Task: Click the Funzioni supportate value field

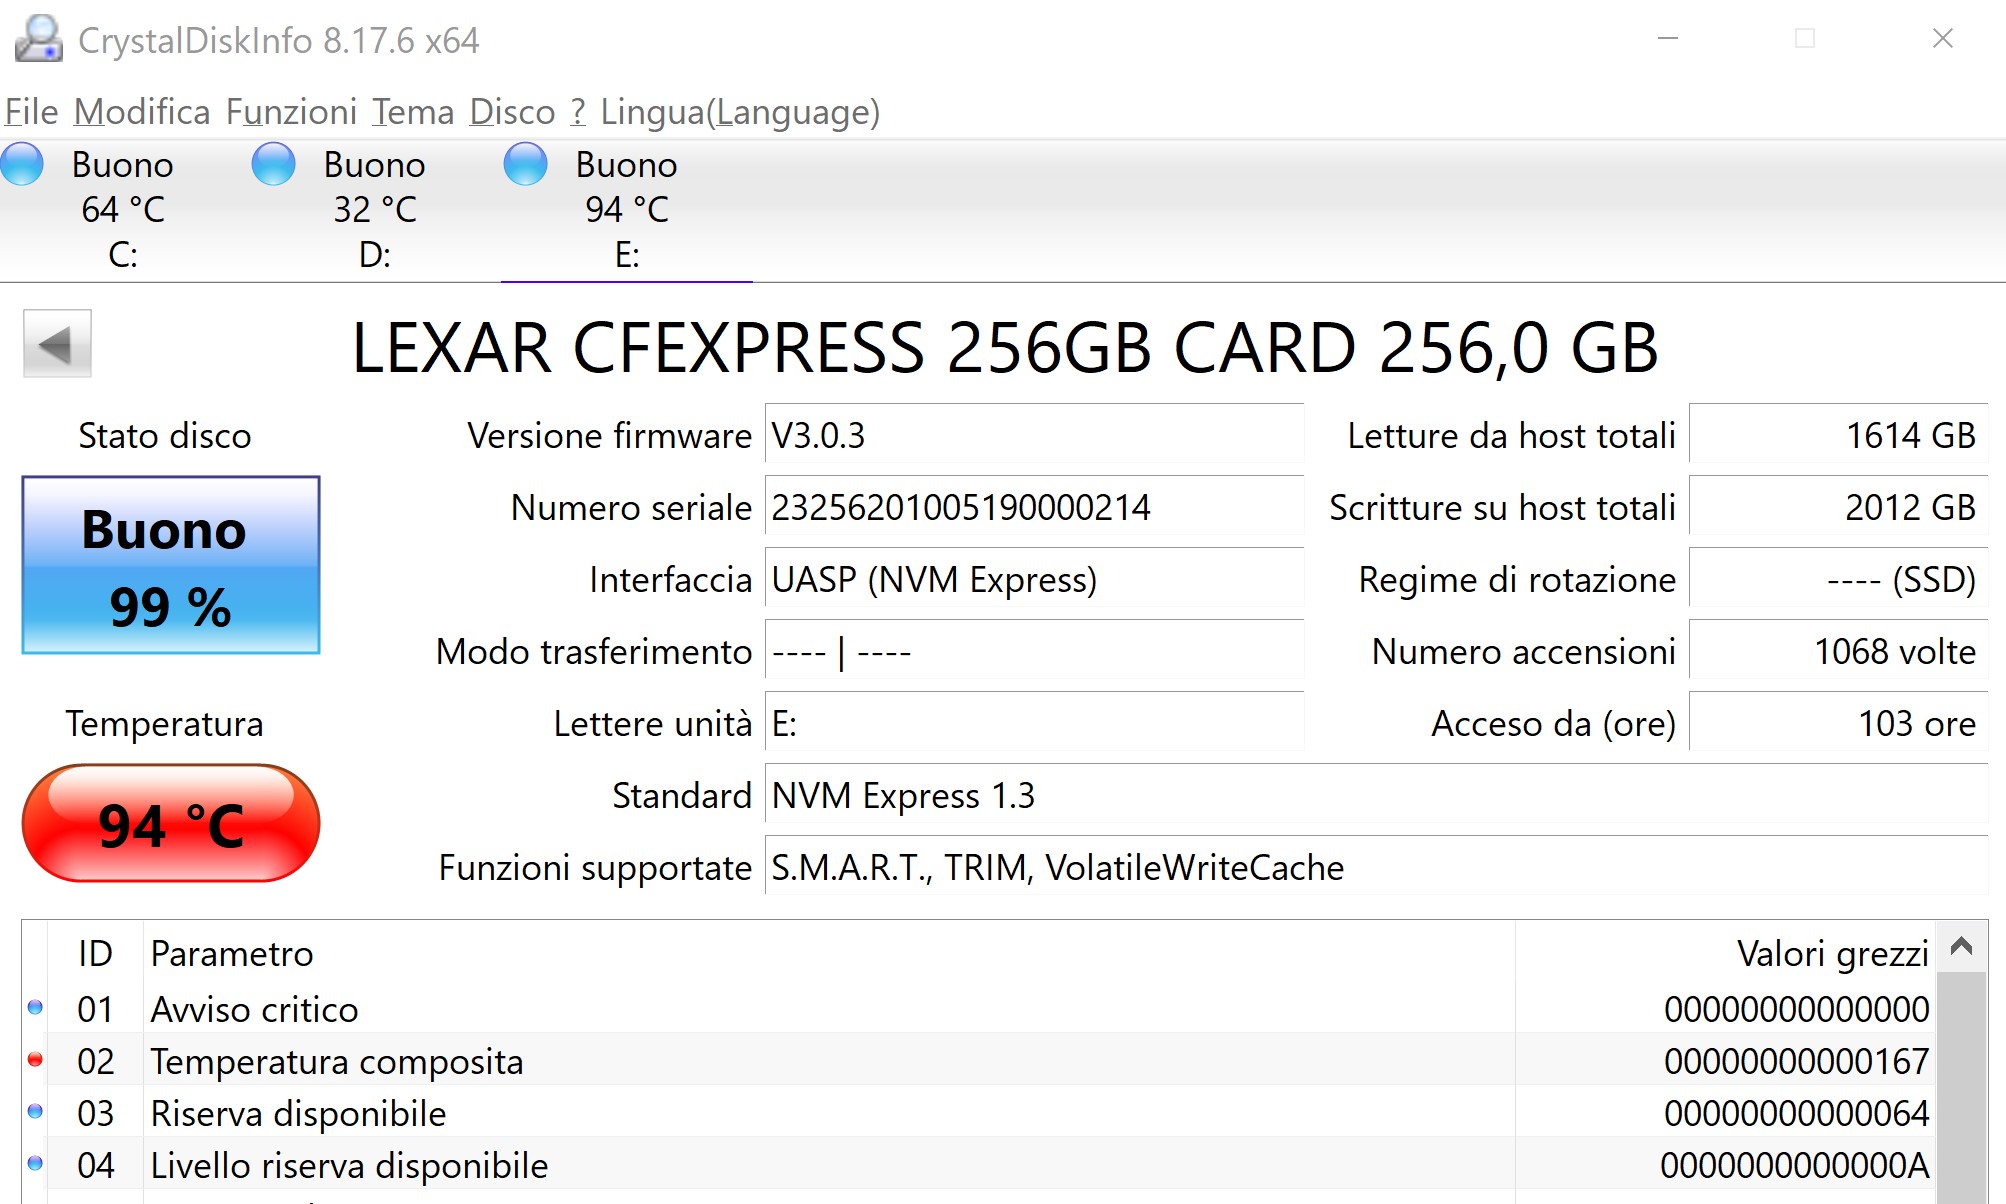Action: (1376, 867)
